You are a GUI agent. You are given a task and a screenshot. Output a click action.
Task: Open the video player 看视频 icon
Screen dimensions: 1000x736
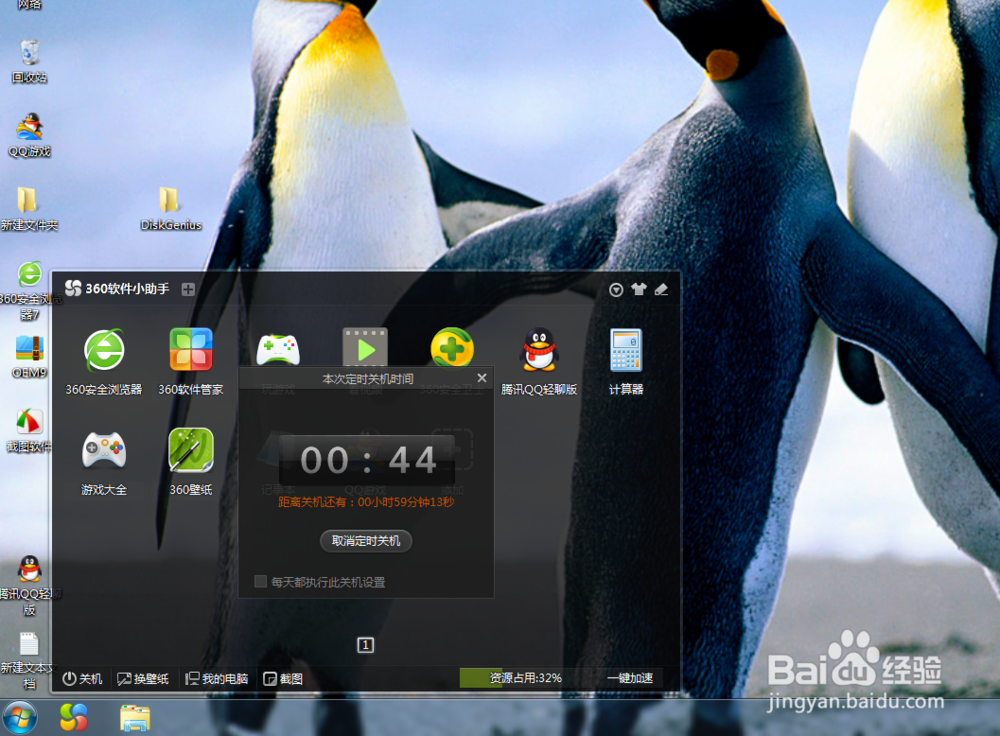click(x=365, y=348)
